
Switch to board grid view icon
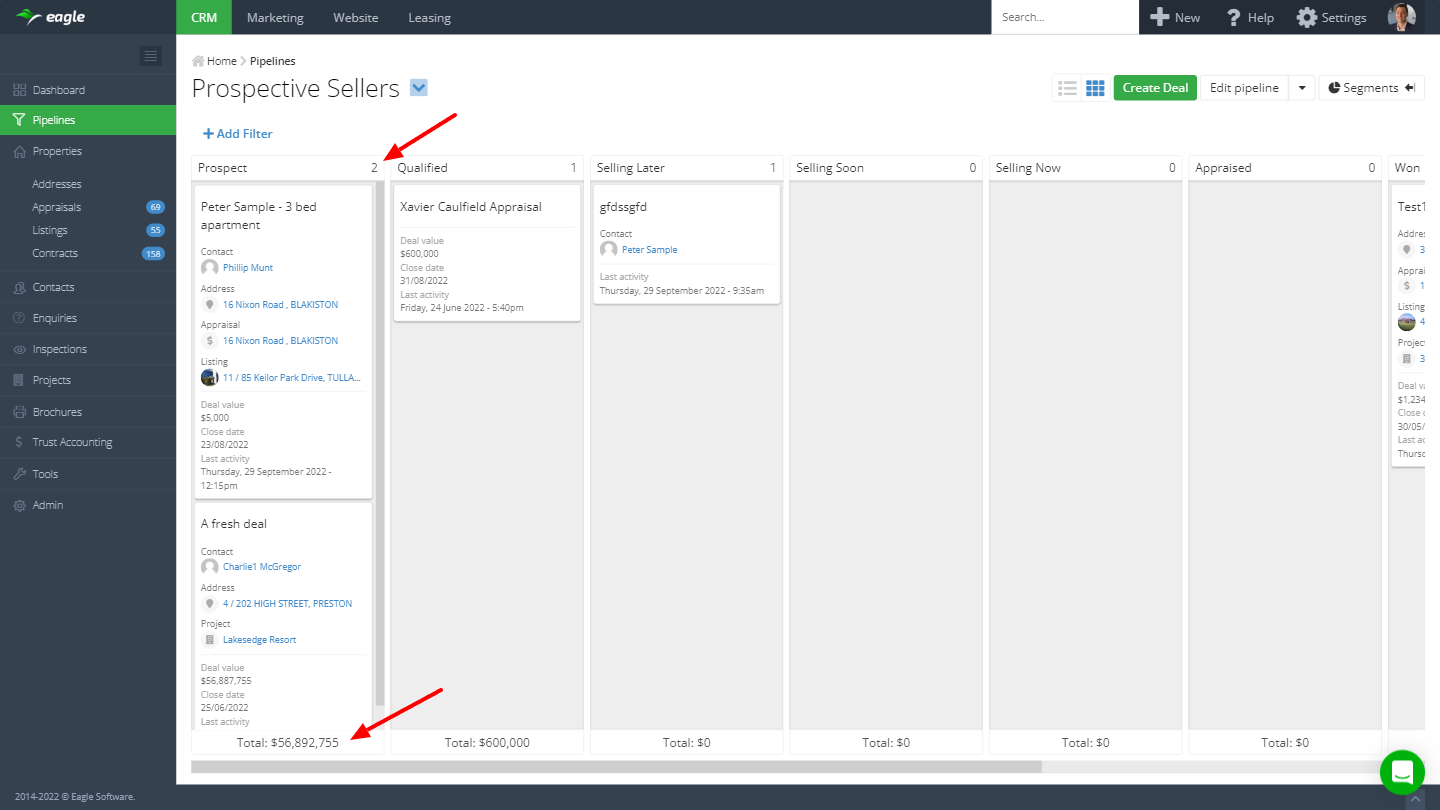[1095, 88]
